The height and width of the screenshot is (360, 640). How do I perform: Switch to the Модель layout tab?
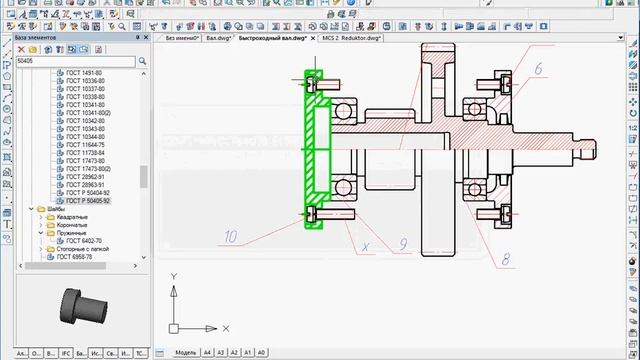(x=185, y=352)
